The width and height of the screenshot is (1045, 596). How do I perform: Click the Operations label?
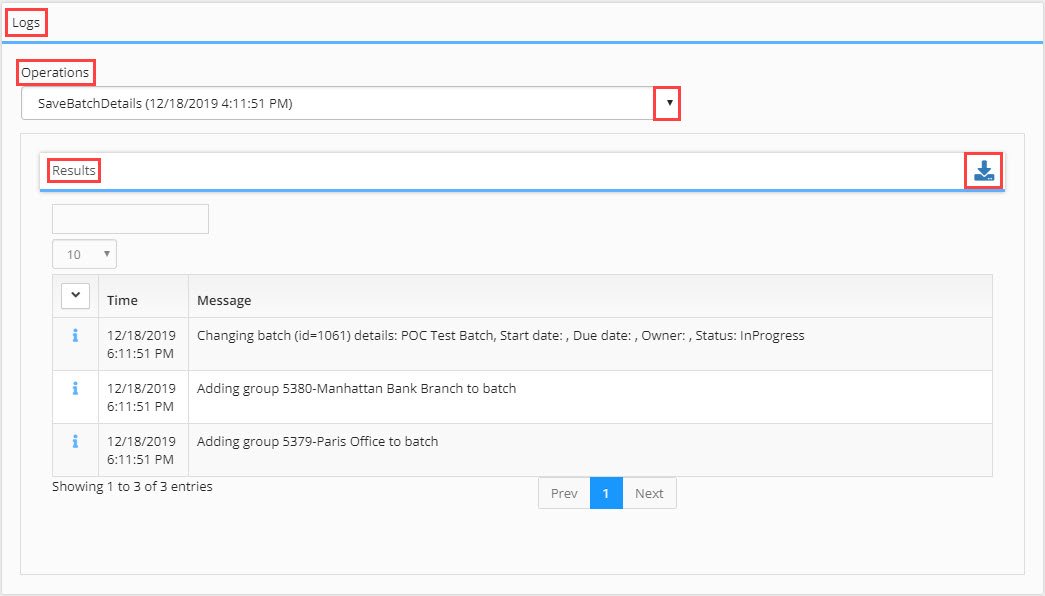click(x=55, y=72)
